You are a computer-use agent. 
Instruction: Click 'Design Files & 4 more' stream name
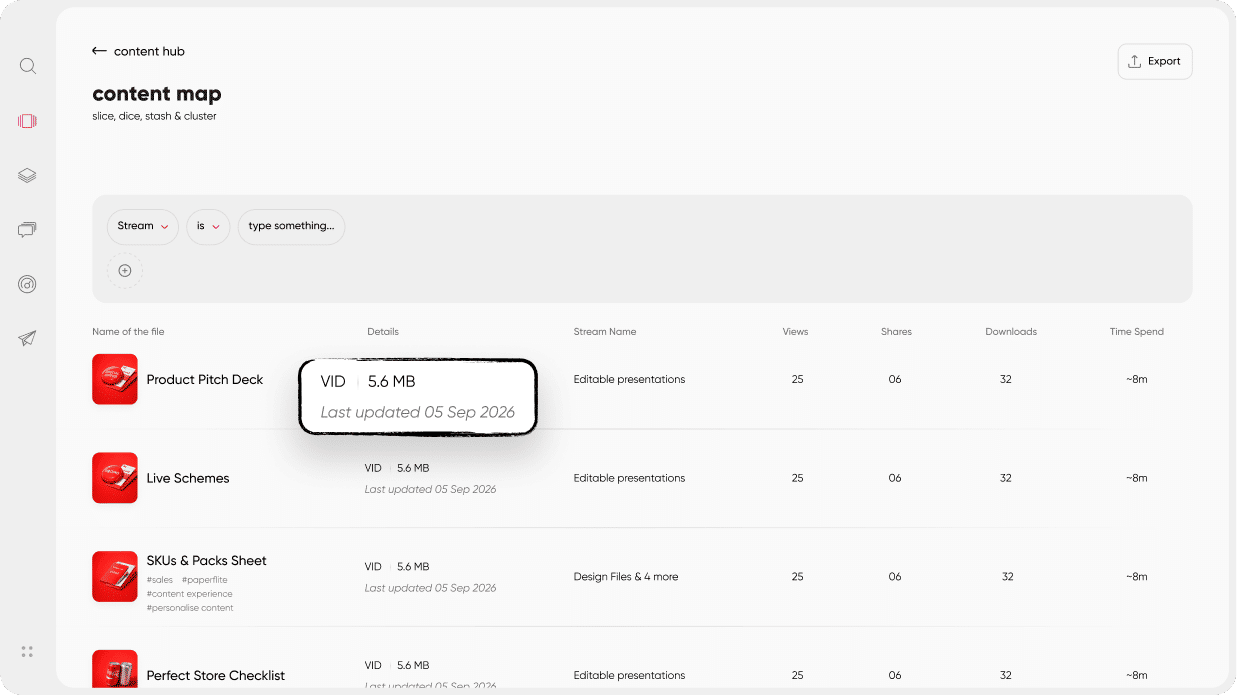[626, 577]
